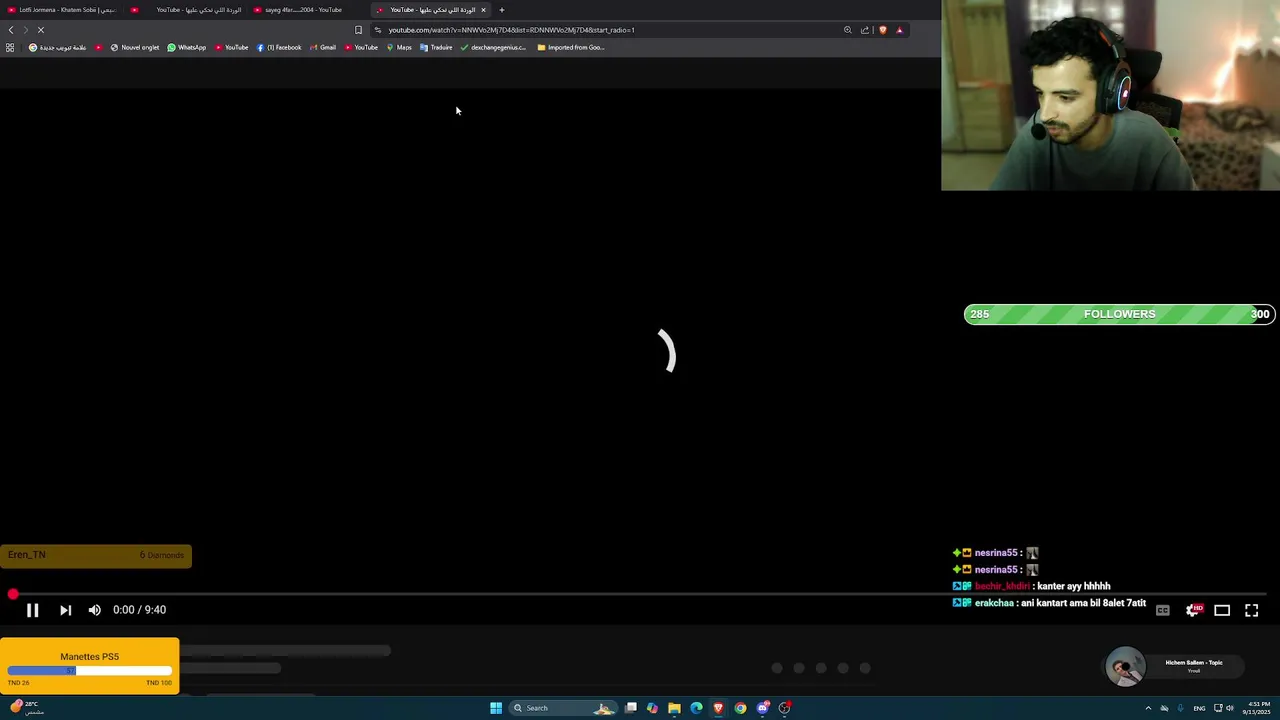Open the Facebook bookmark
Screen dimensions: 1280x720
pyautogui.click(x=279, y=47)
